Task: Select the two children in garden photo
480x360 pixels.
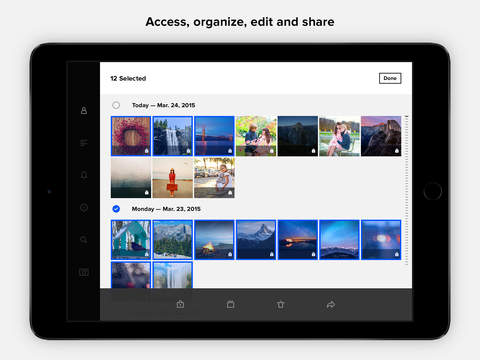Action: 256,136
